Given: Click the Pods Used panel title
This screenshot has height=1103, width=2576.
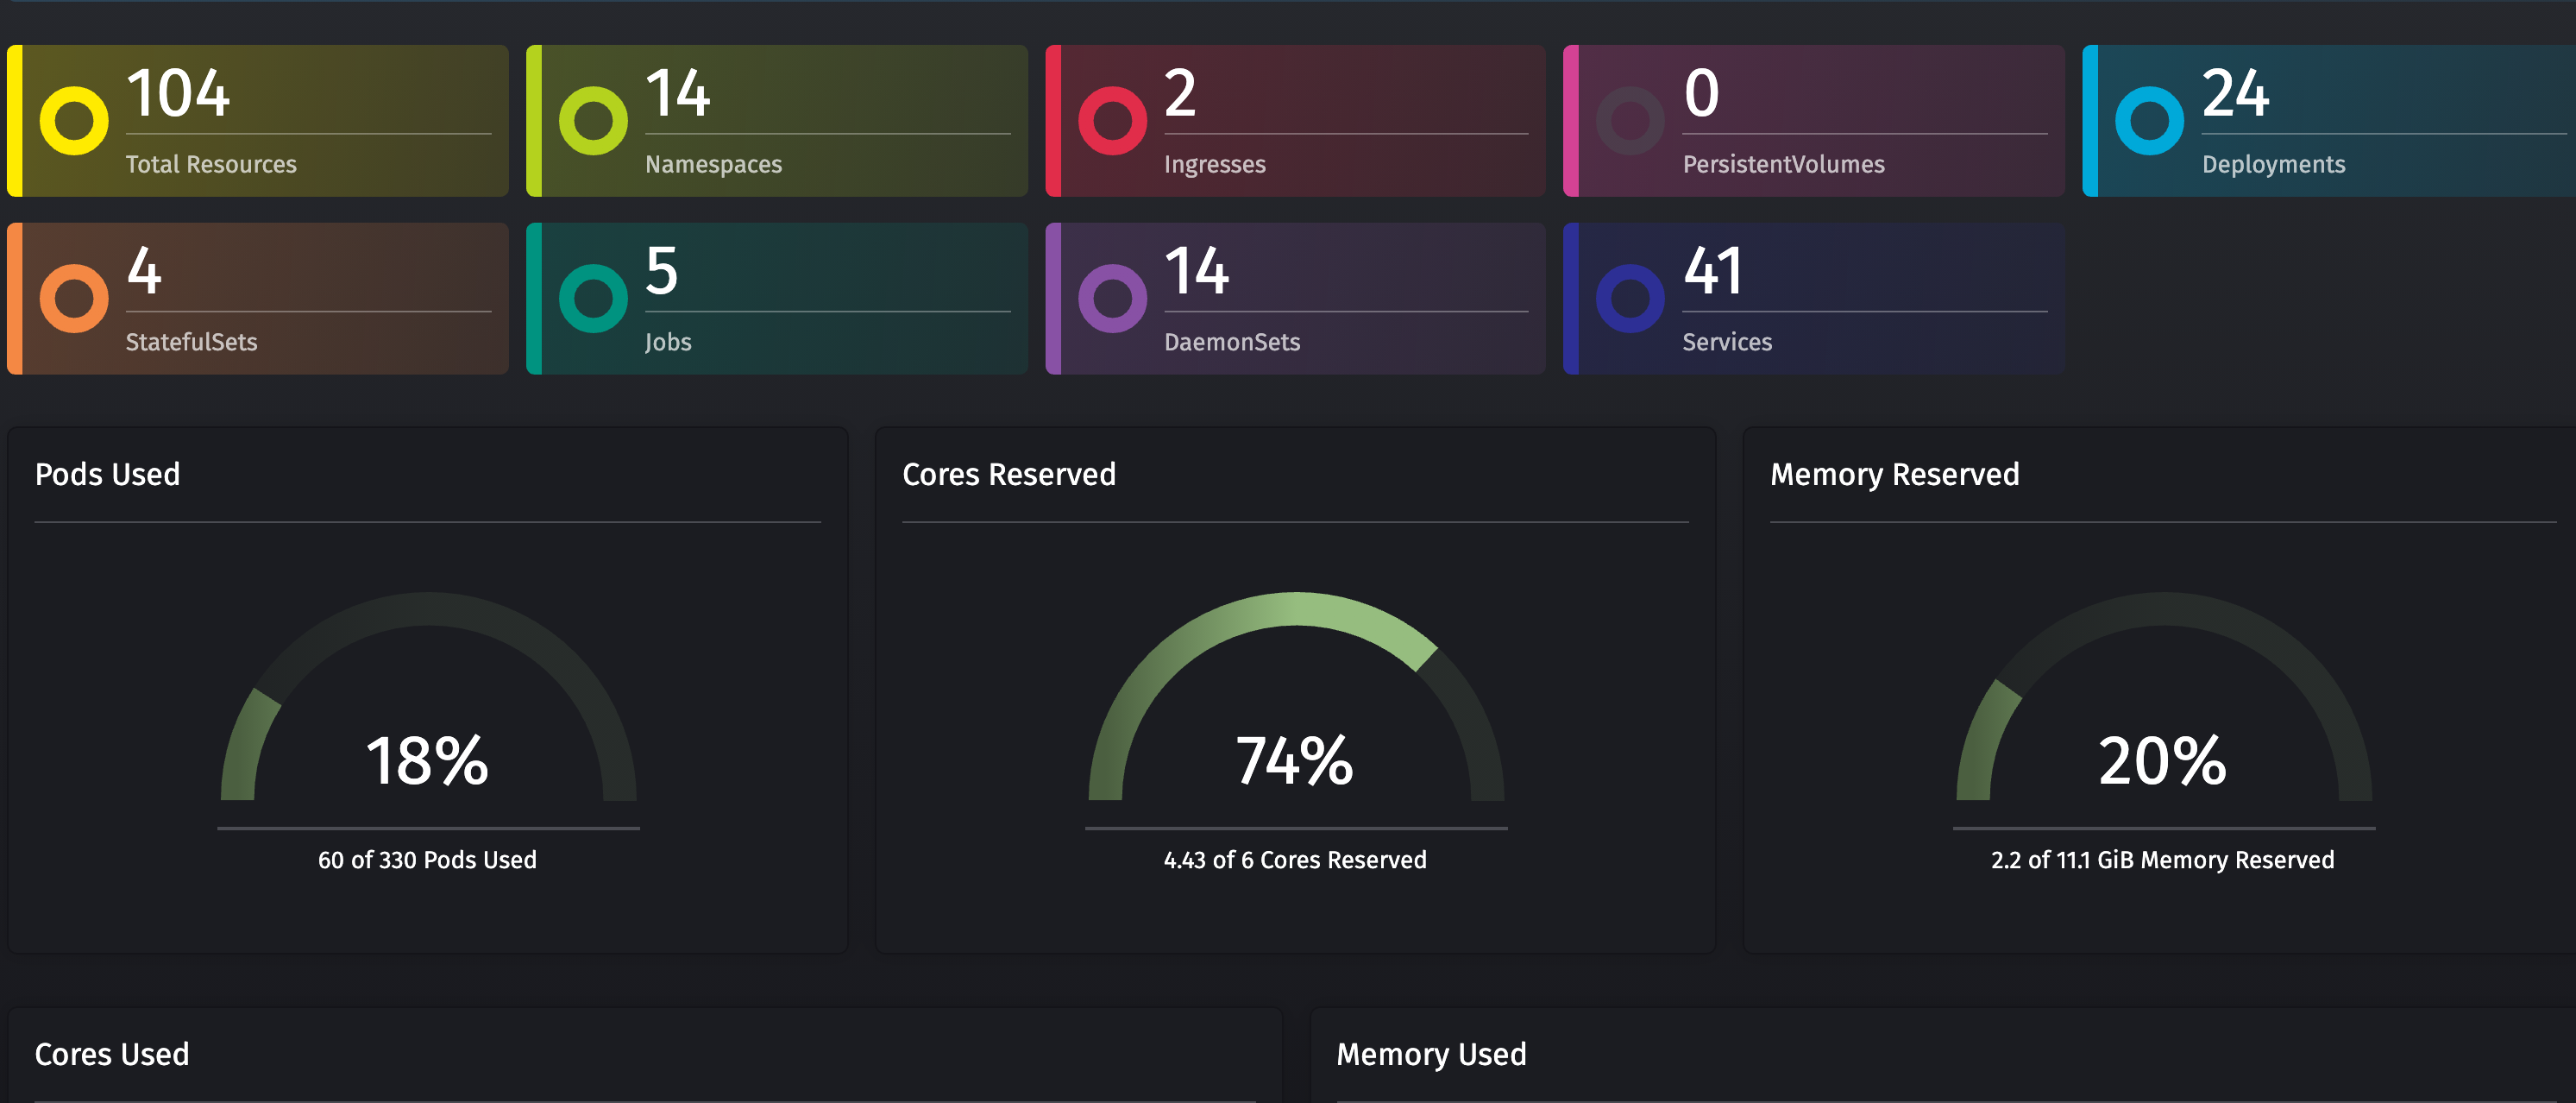Looking at the screenshot, I should click(107, 474).
